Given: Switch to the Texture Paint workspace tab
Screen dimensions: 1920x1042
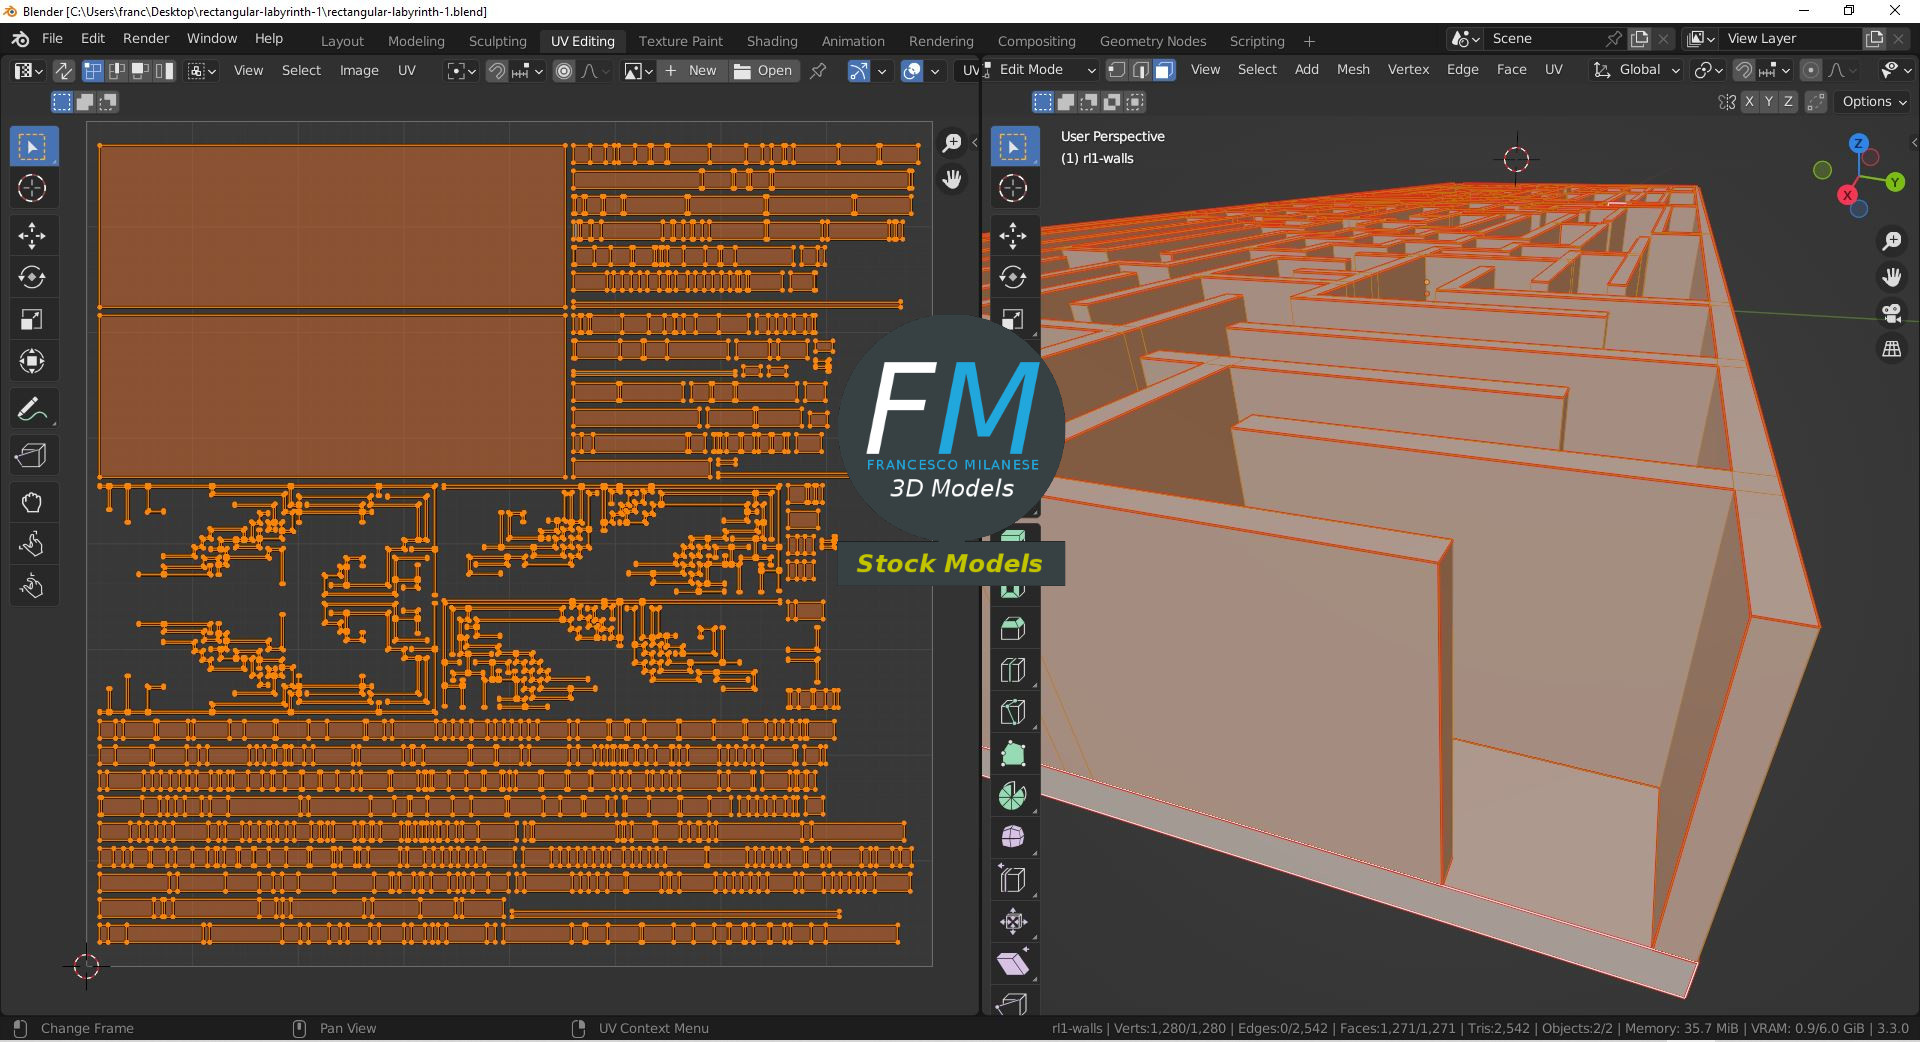Looking at the screenshot, I should click(x=680, y=41).
